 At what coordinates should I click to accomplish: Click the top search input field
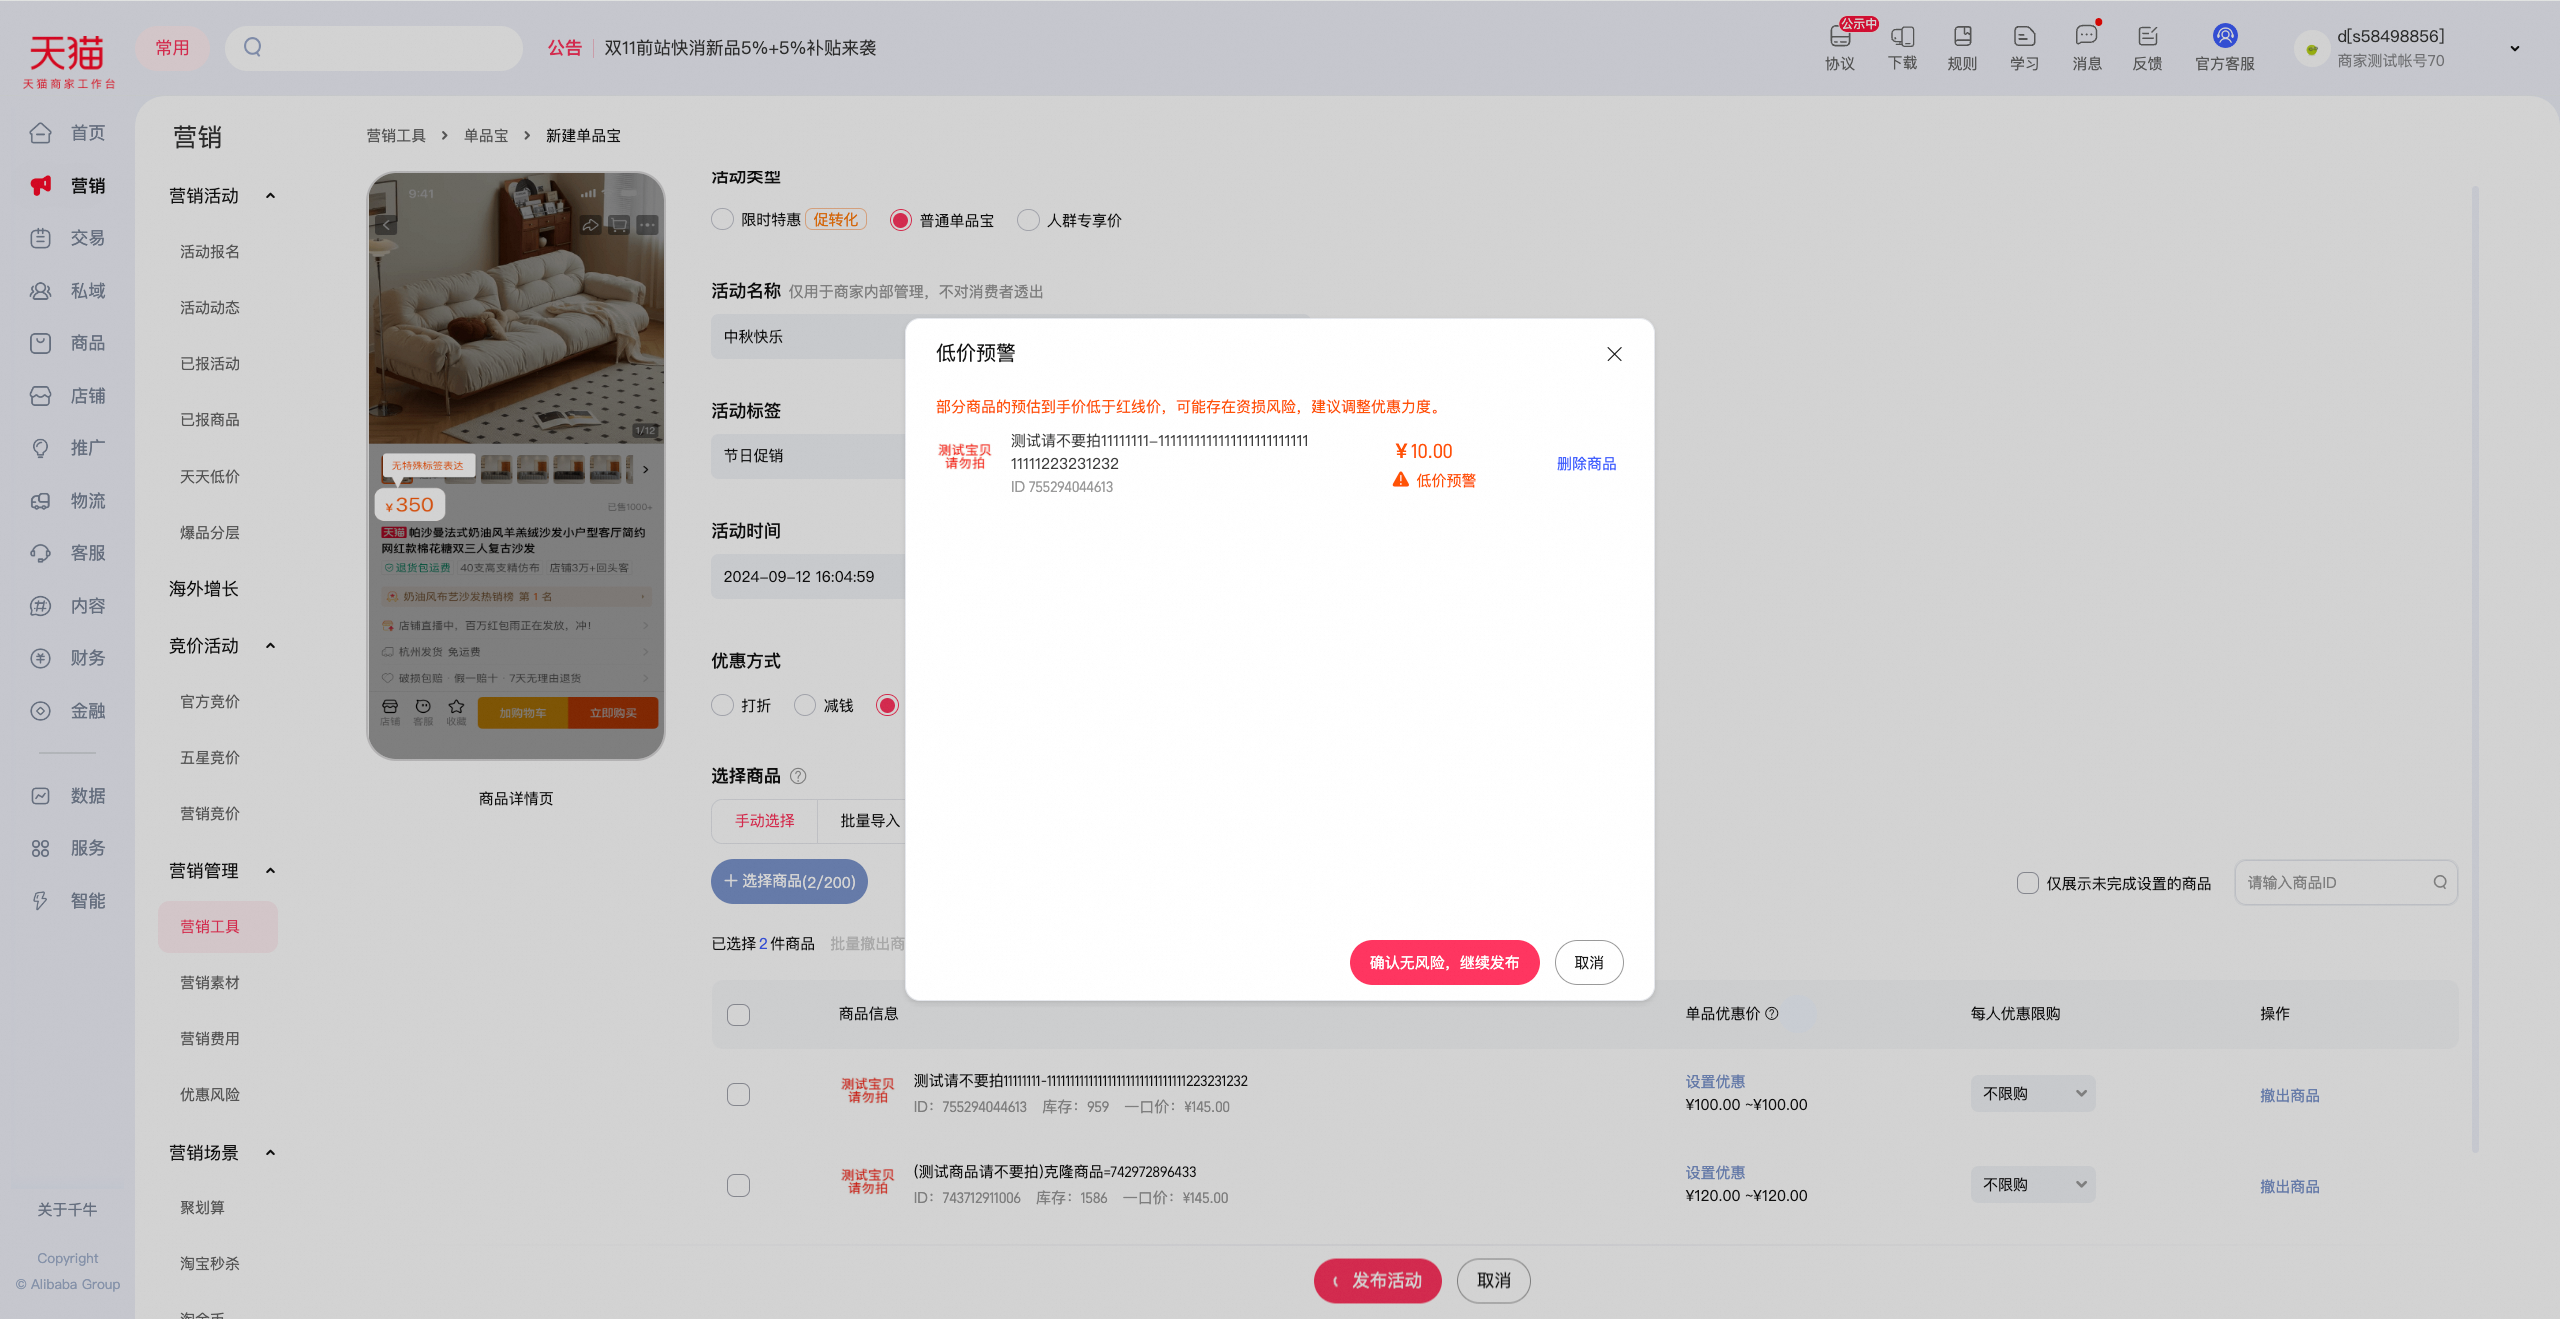(x=374, y=47)
